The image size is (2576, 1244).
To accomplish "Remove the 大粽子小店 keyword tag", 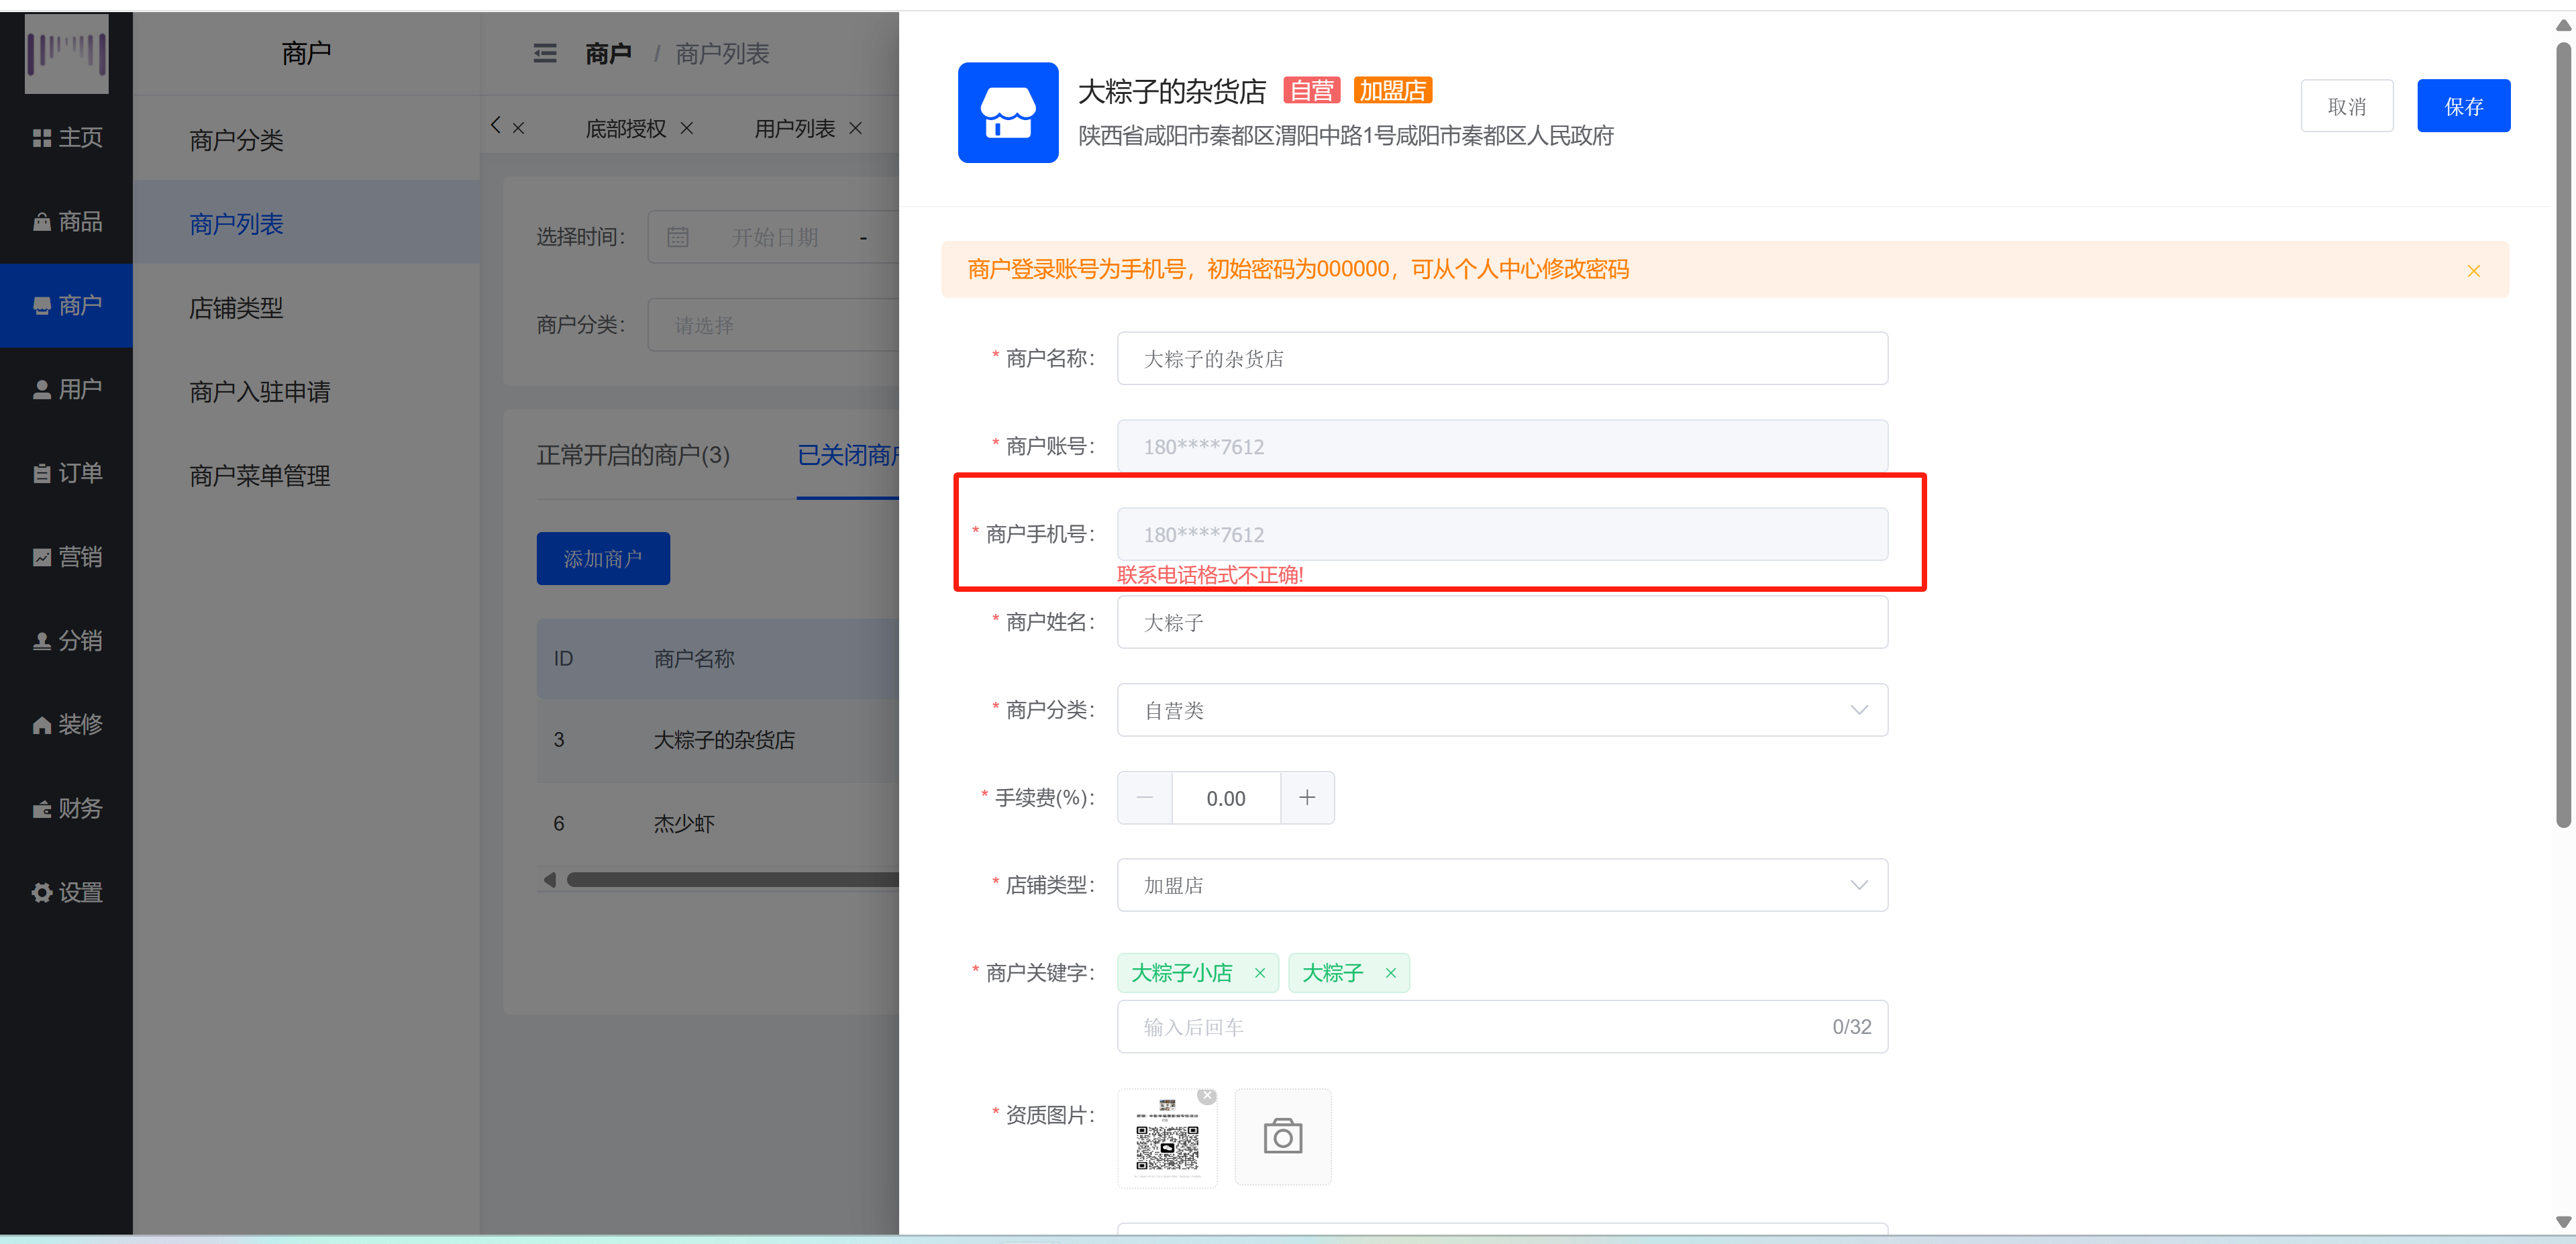I will (1260, 973).
